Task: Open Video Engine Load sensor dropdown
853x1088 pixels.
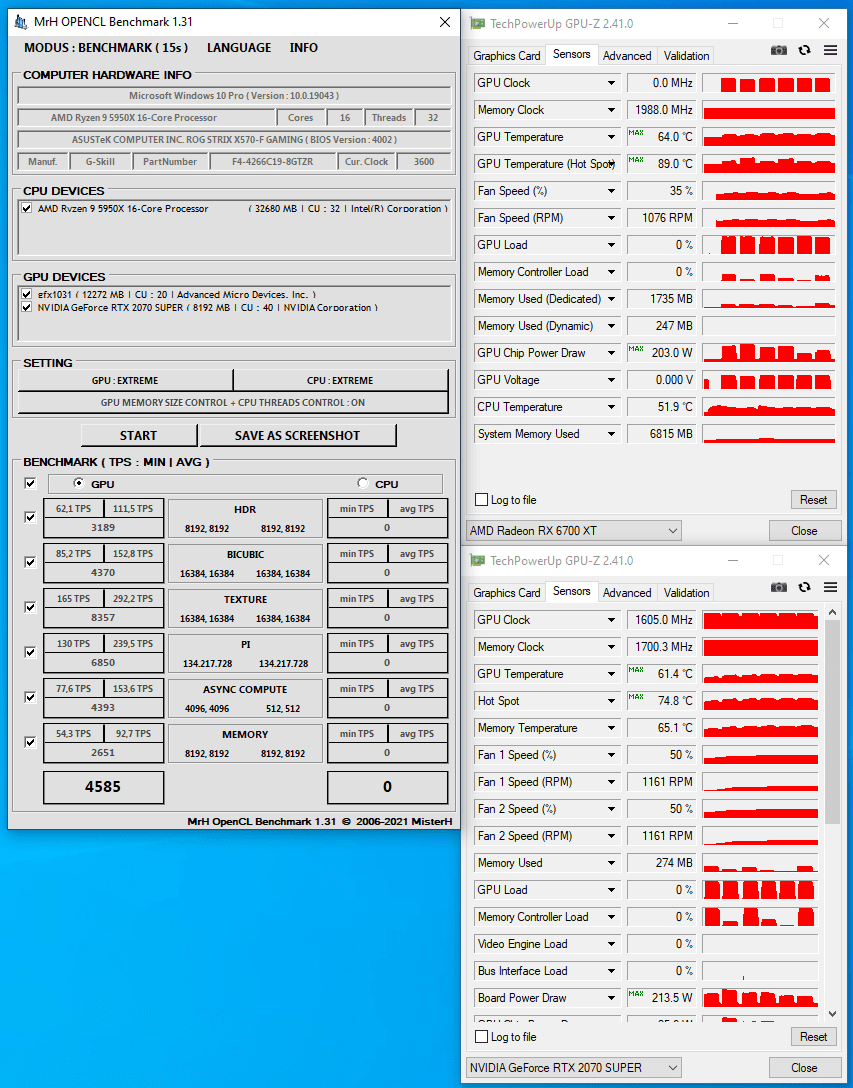Action: coord(611,944)
